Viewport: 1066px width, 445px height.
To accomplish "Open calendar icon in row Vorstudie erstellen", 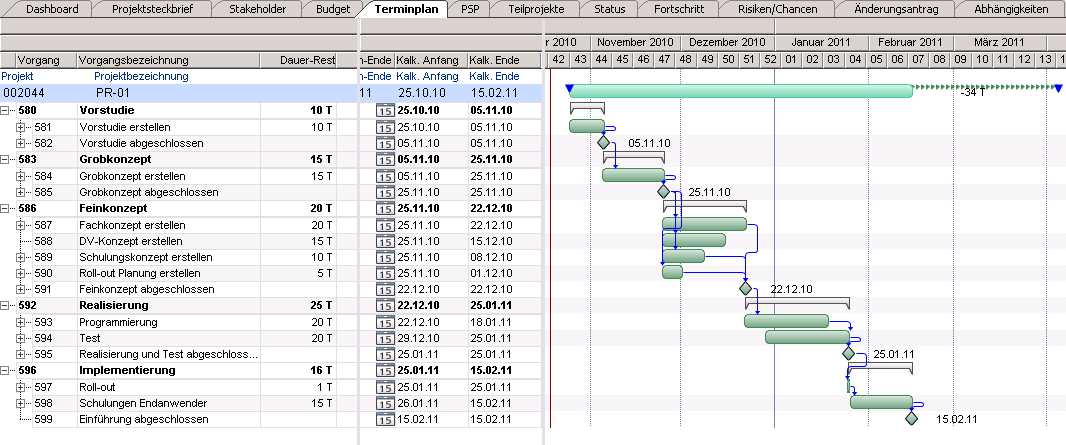I will point(385,127).
